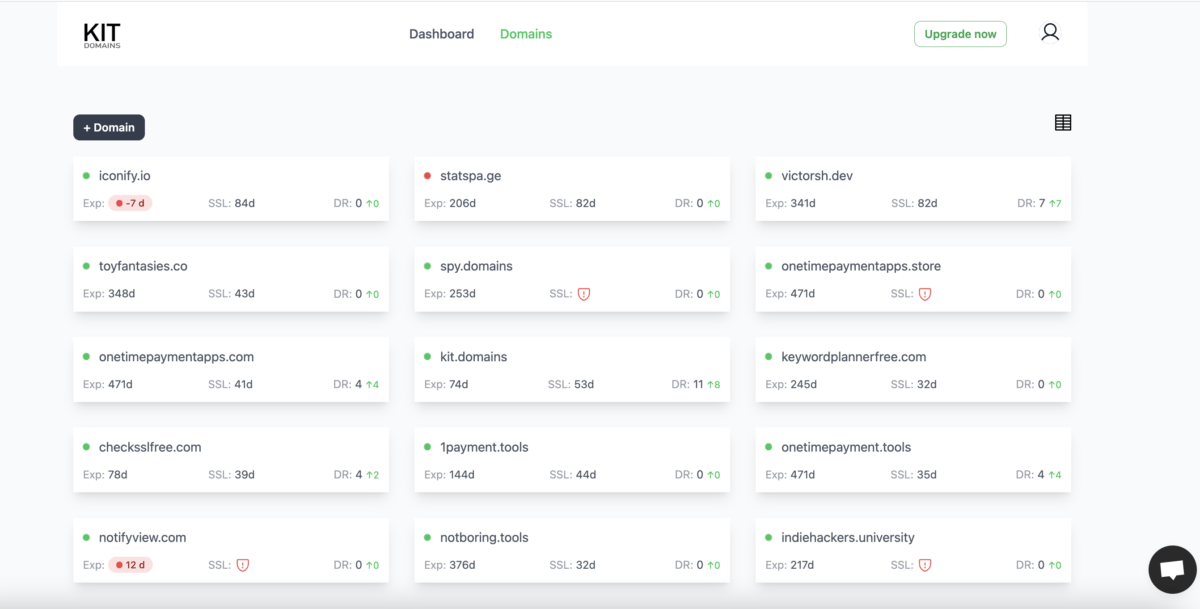Open the kit.domains domain card

(473, 357)
